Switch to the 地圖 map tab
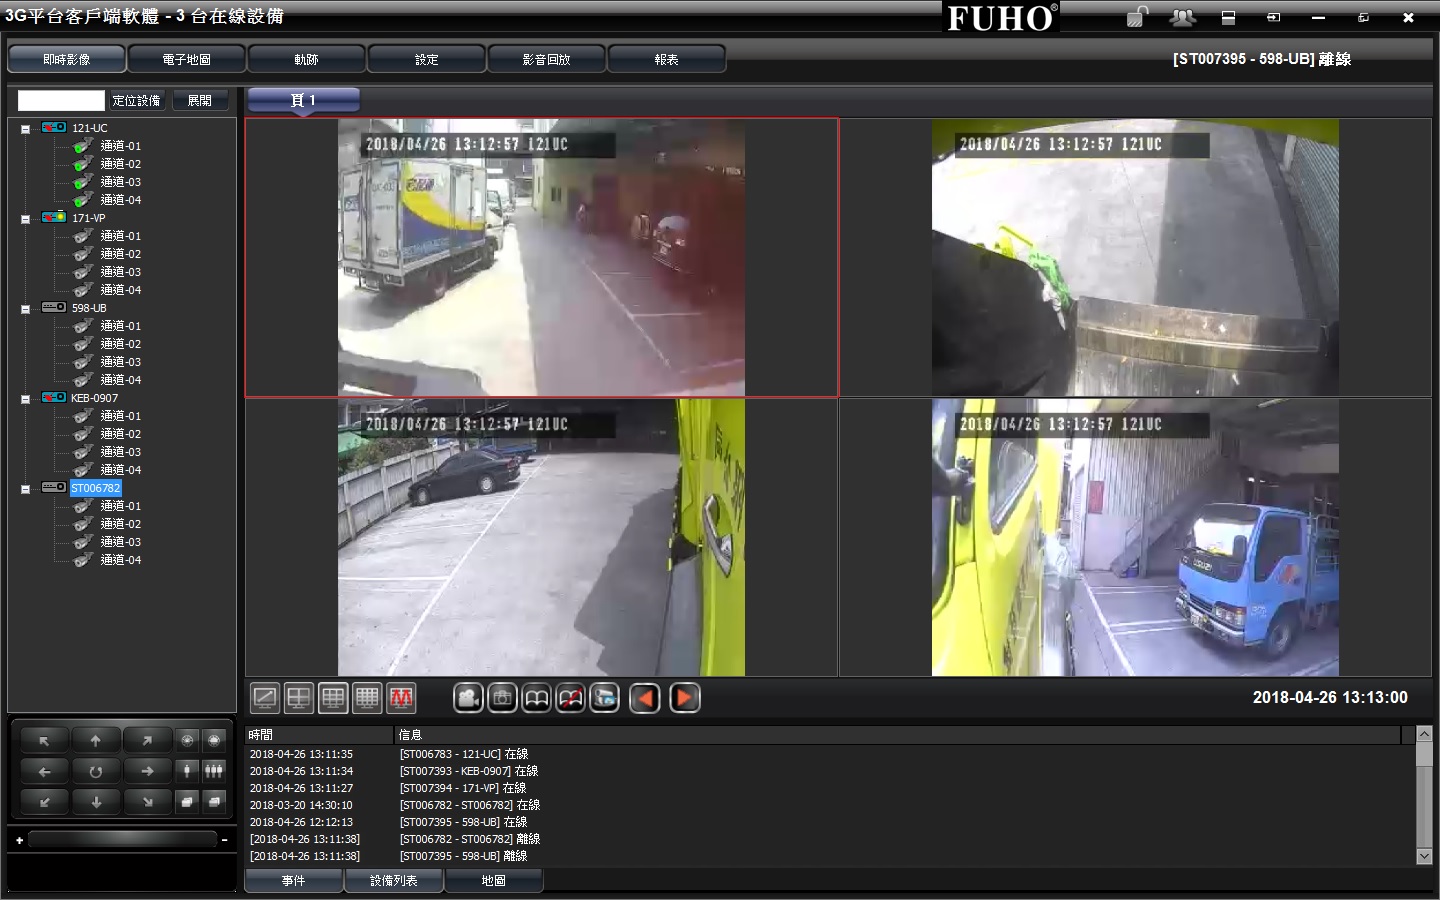Screen dimensions: 1440x900 [x=494, y=881]
